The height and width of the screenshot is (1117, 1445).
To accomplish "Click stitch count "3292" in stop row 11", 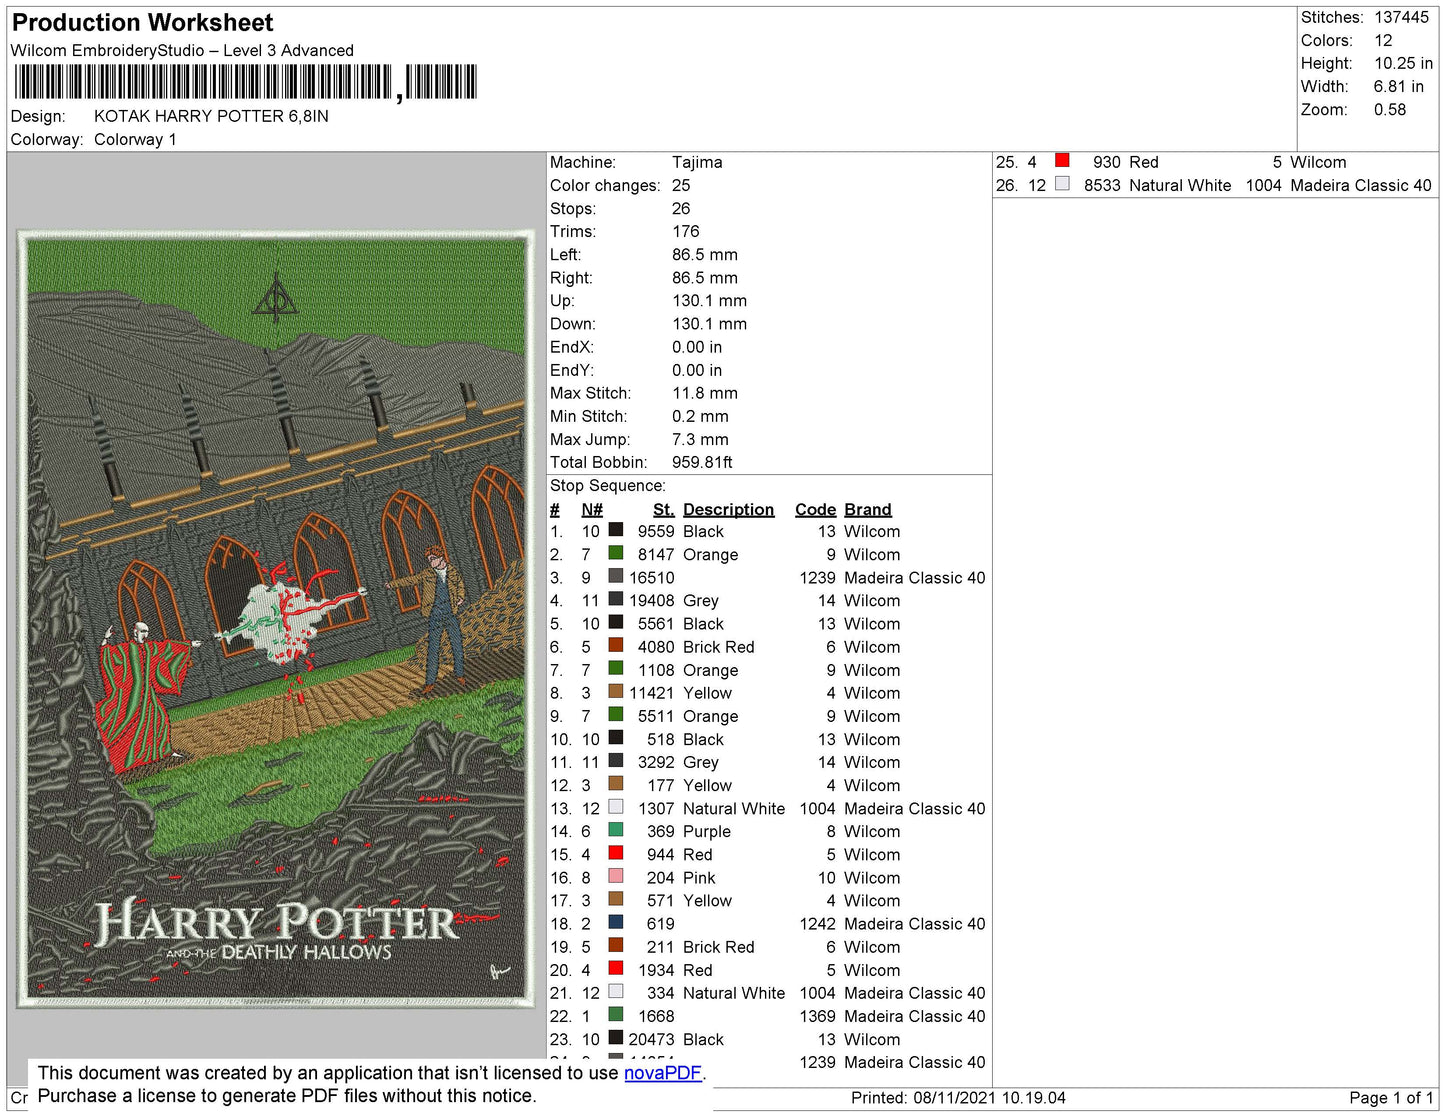I will pos(656,762).
